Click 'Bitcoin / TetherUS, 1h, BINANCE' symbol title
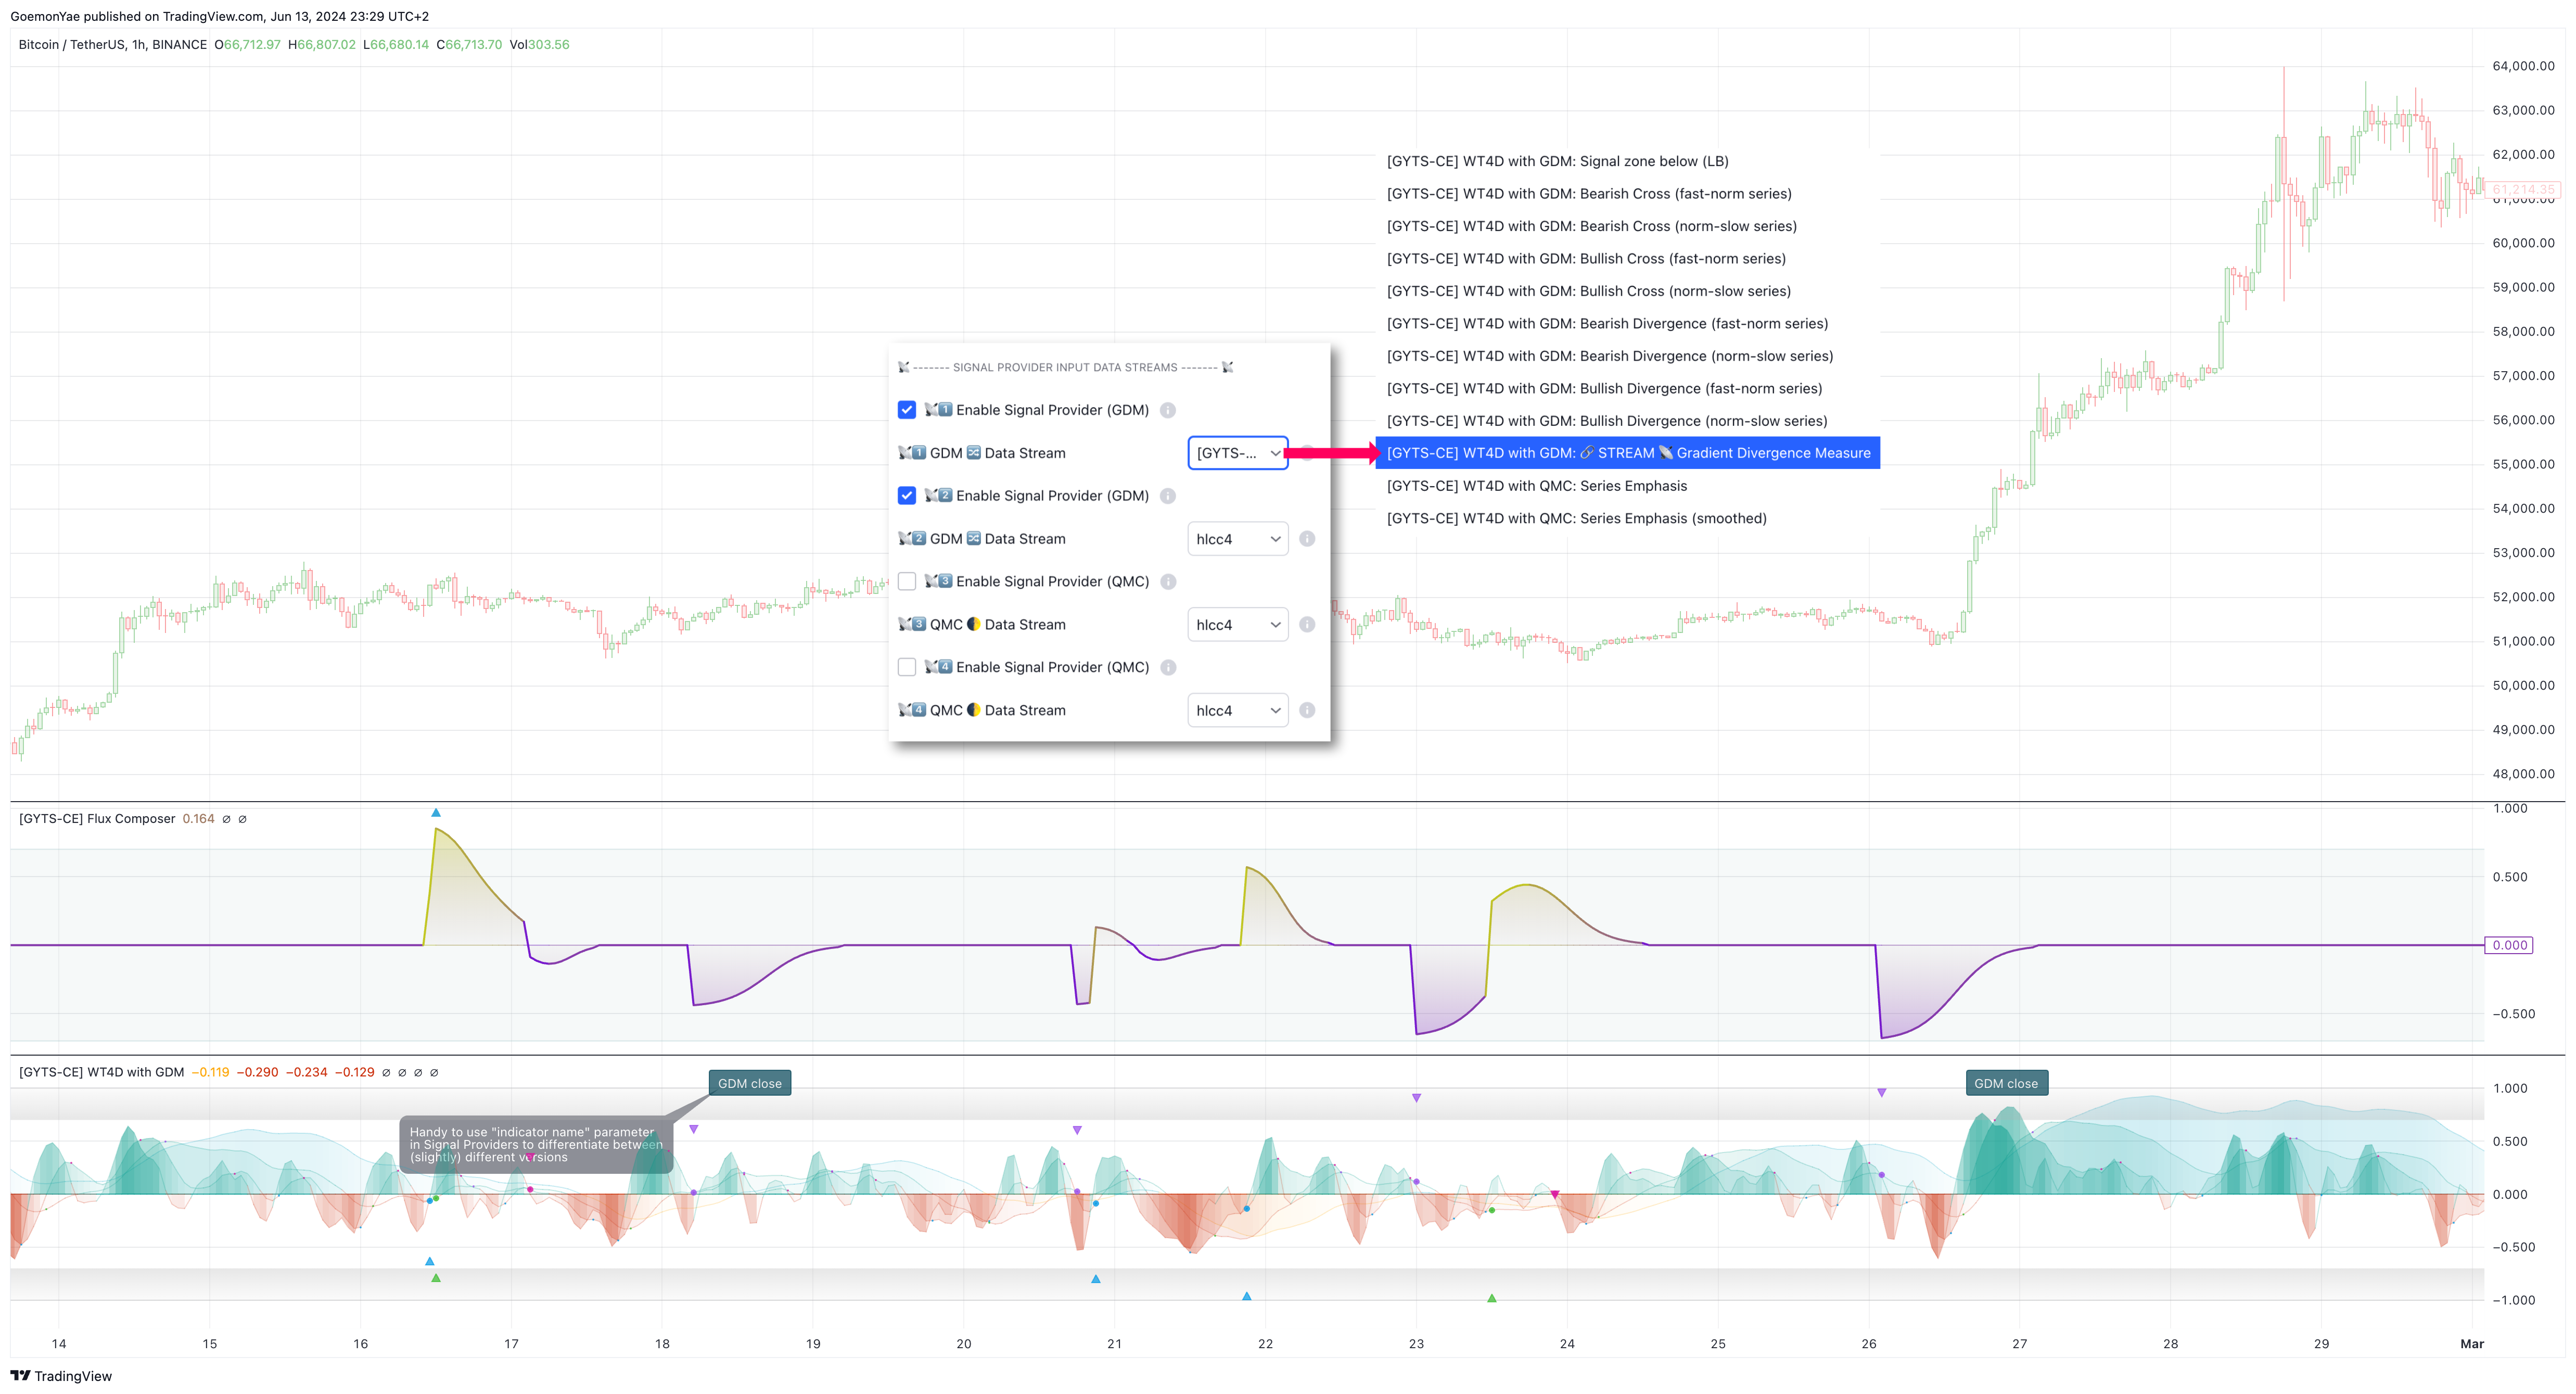This screenshot has width=2576, height=1394. pyautogui.click(x=113, y=45)
